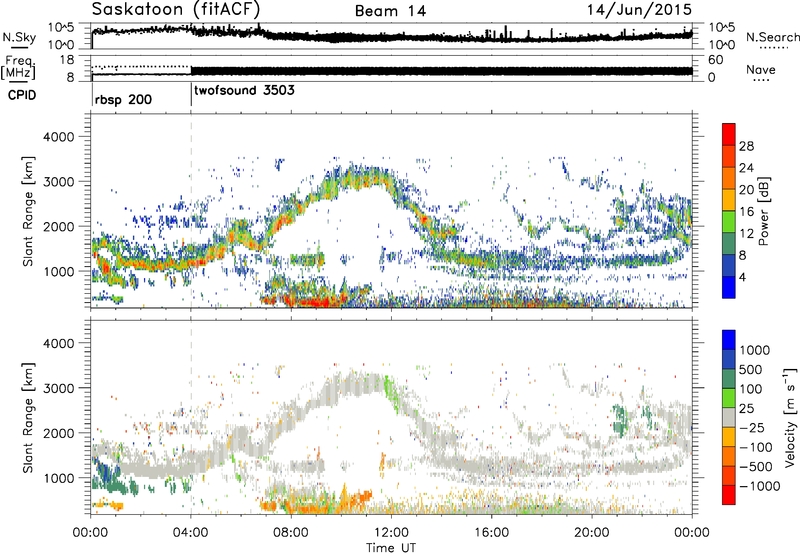Click the dotted line sample beneath "N.Search"
This screenshot has height=554, width=800.
tap(773, 48)
